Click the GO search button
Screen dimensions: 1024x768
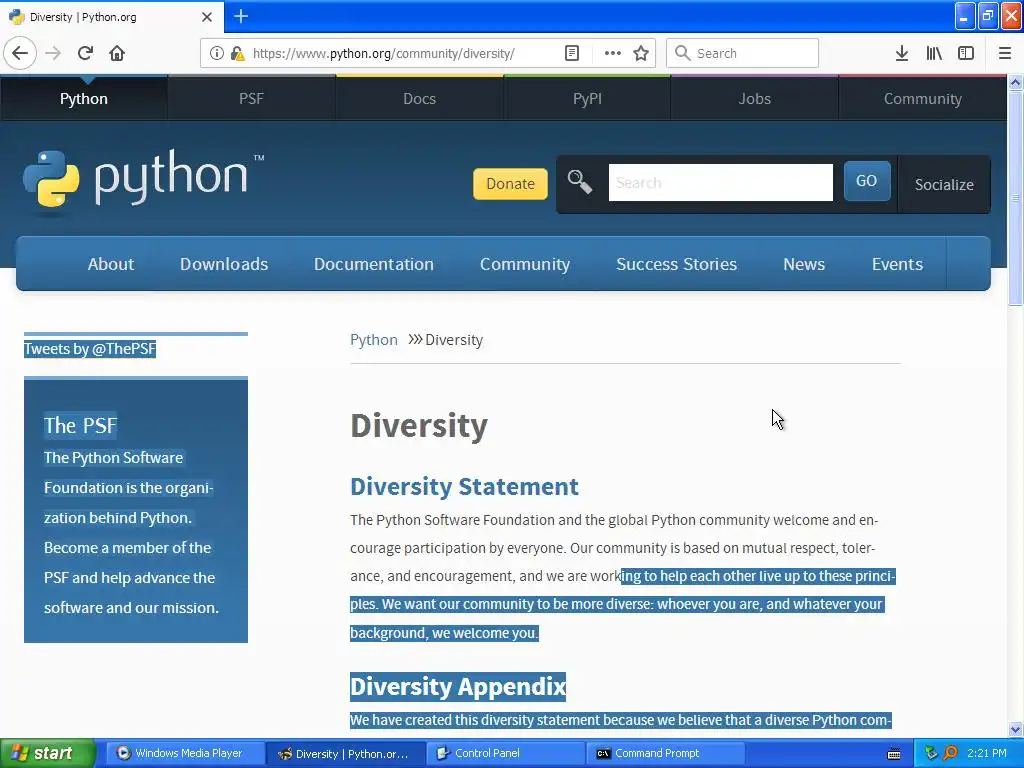point(867,181)
